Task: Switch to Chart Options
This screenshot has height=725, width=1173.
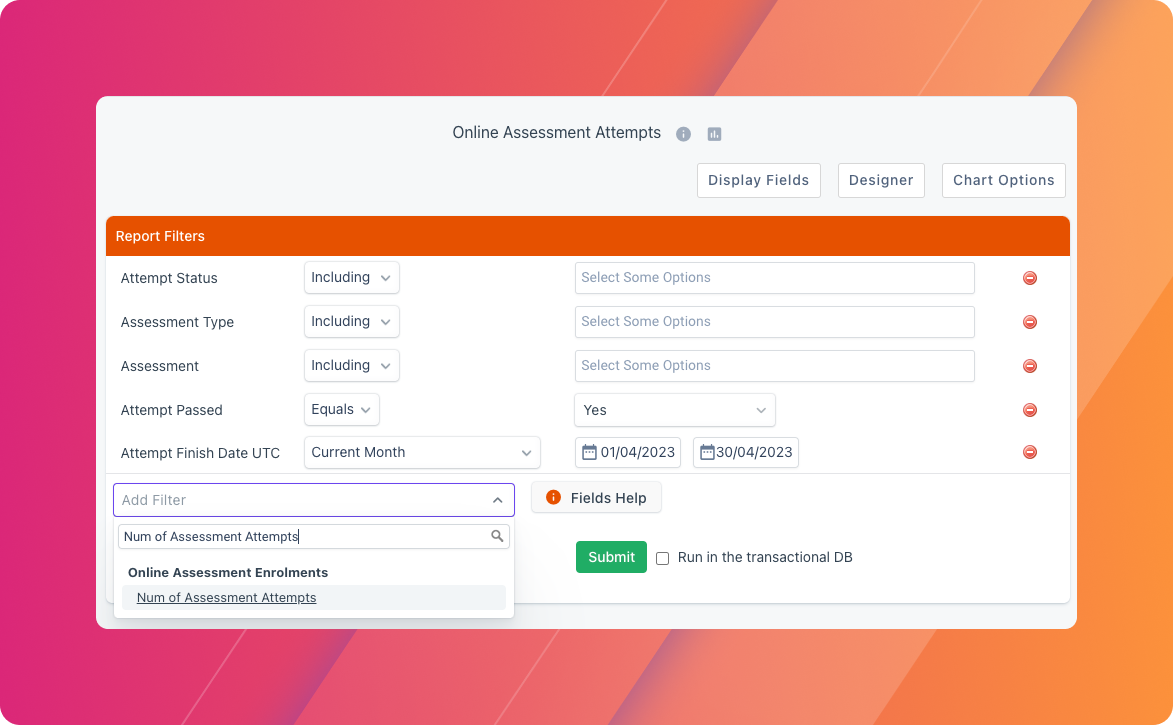Action: [1003, 180]
